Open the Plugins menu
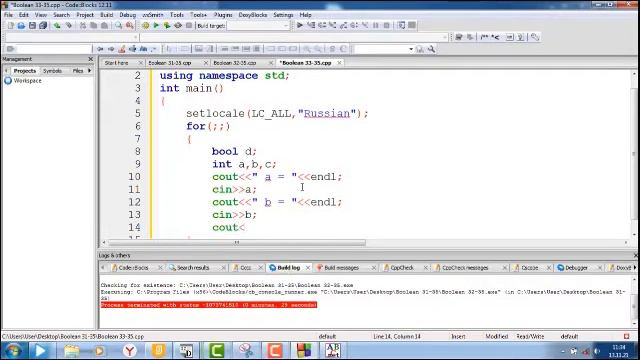Viewport: 640px width, 360px height. 223,15
